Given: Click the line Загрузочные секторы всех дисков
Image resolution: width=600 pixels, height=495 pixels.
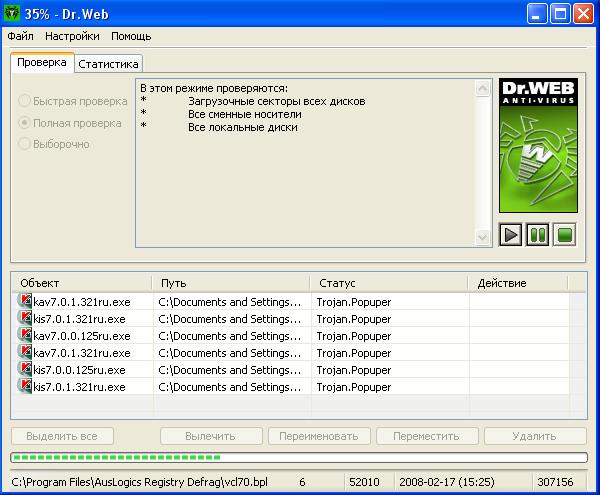Looking at the screenshot, I should 277,101.
